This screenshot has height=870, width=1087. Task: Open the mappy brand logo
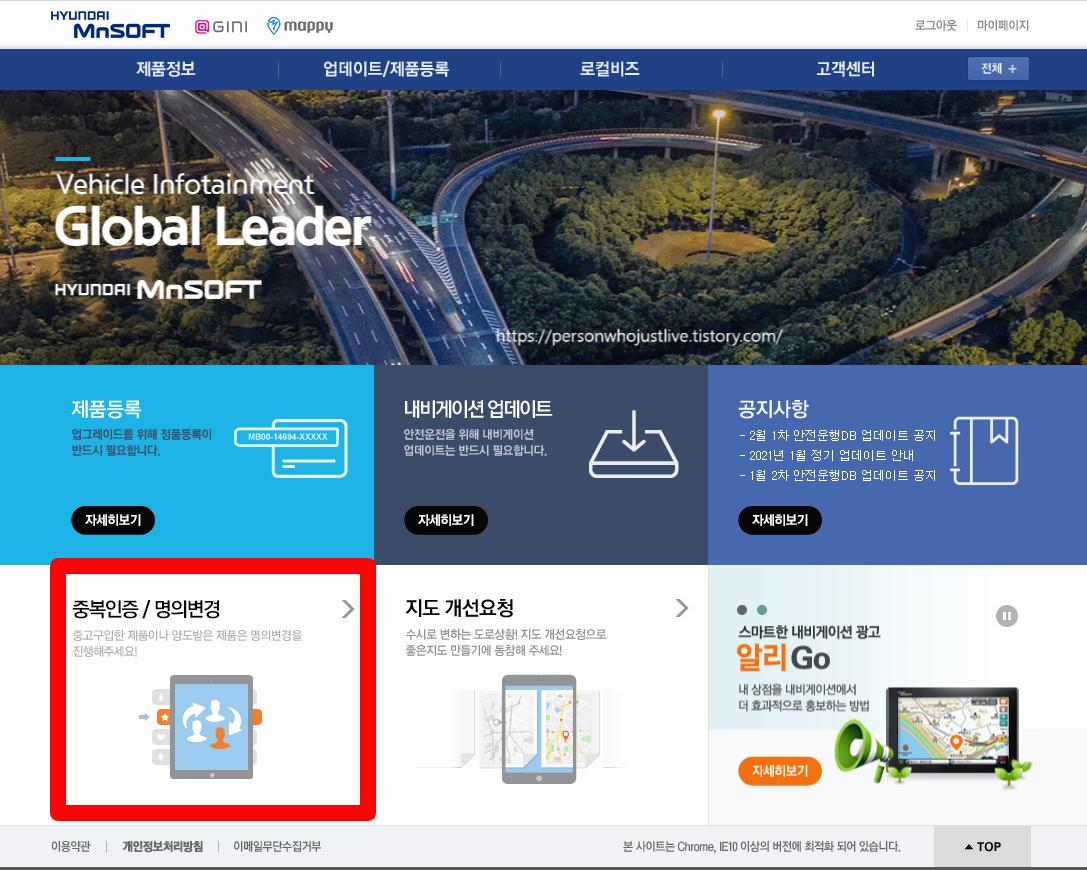(299, 26)
